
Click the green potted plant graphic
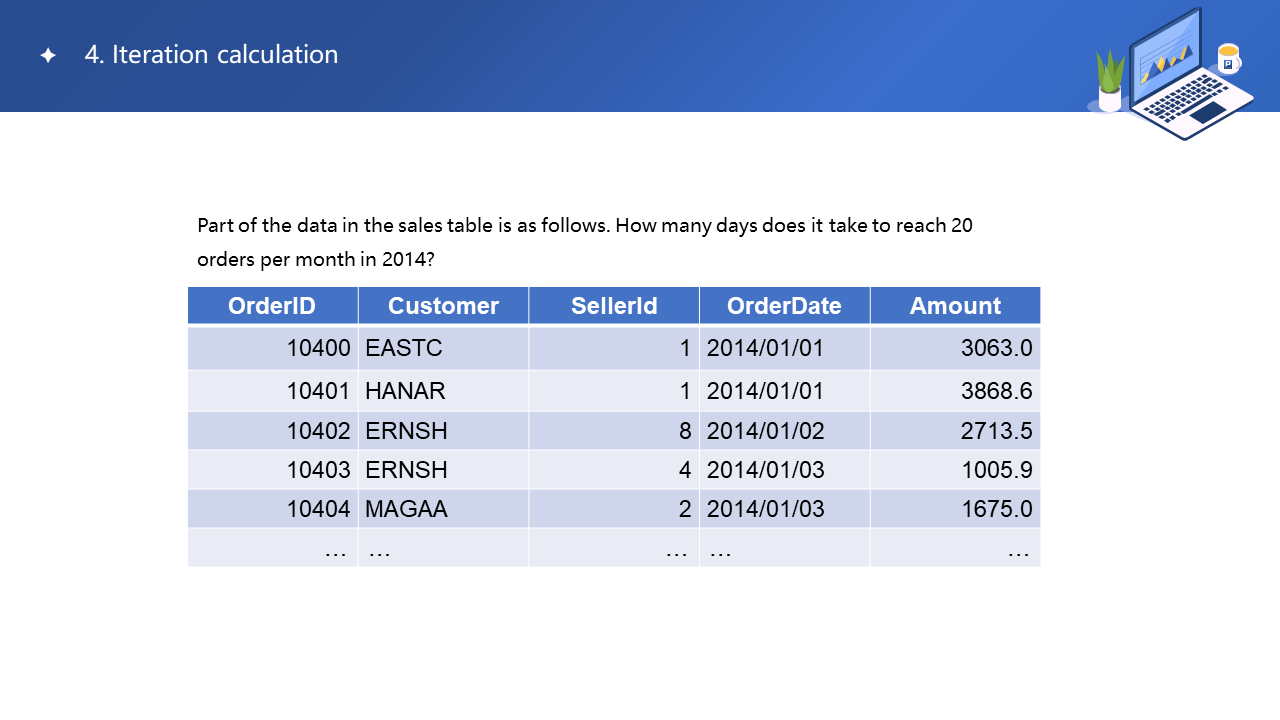1110,81
